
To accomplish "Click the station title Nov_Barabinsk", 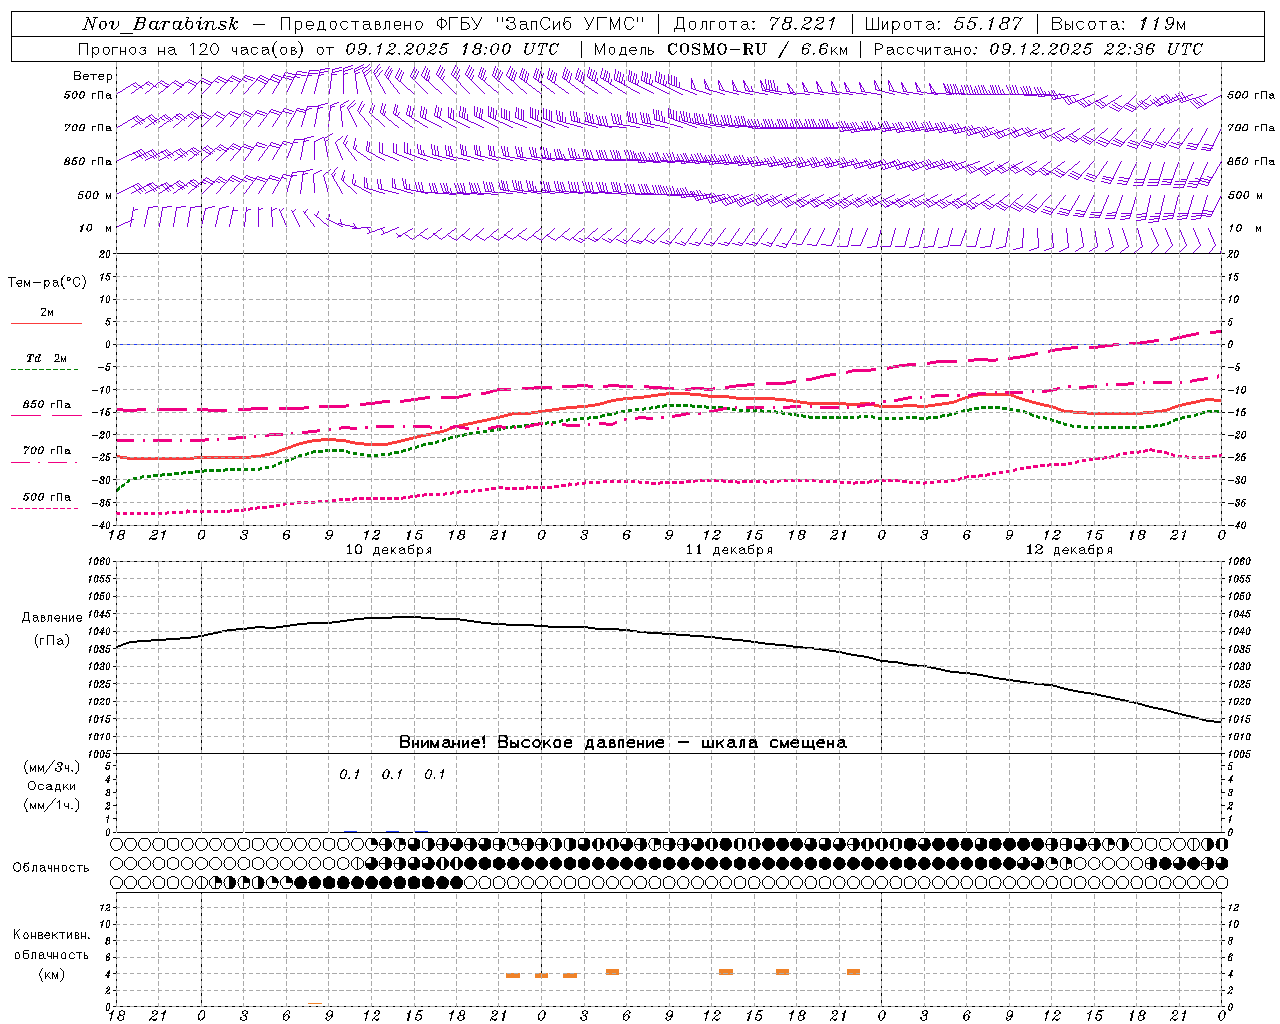I will pyautogui.click(x=161, y=24).
